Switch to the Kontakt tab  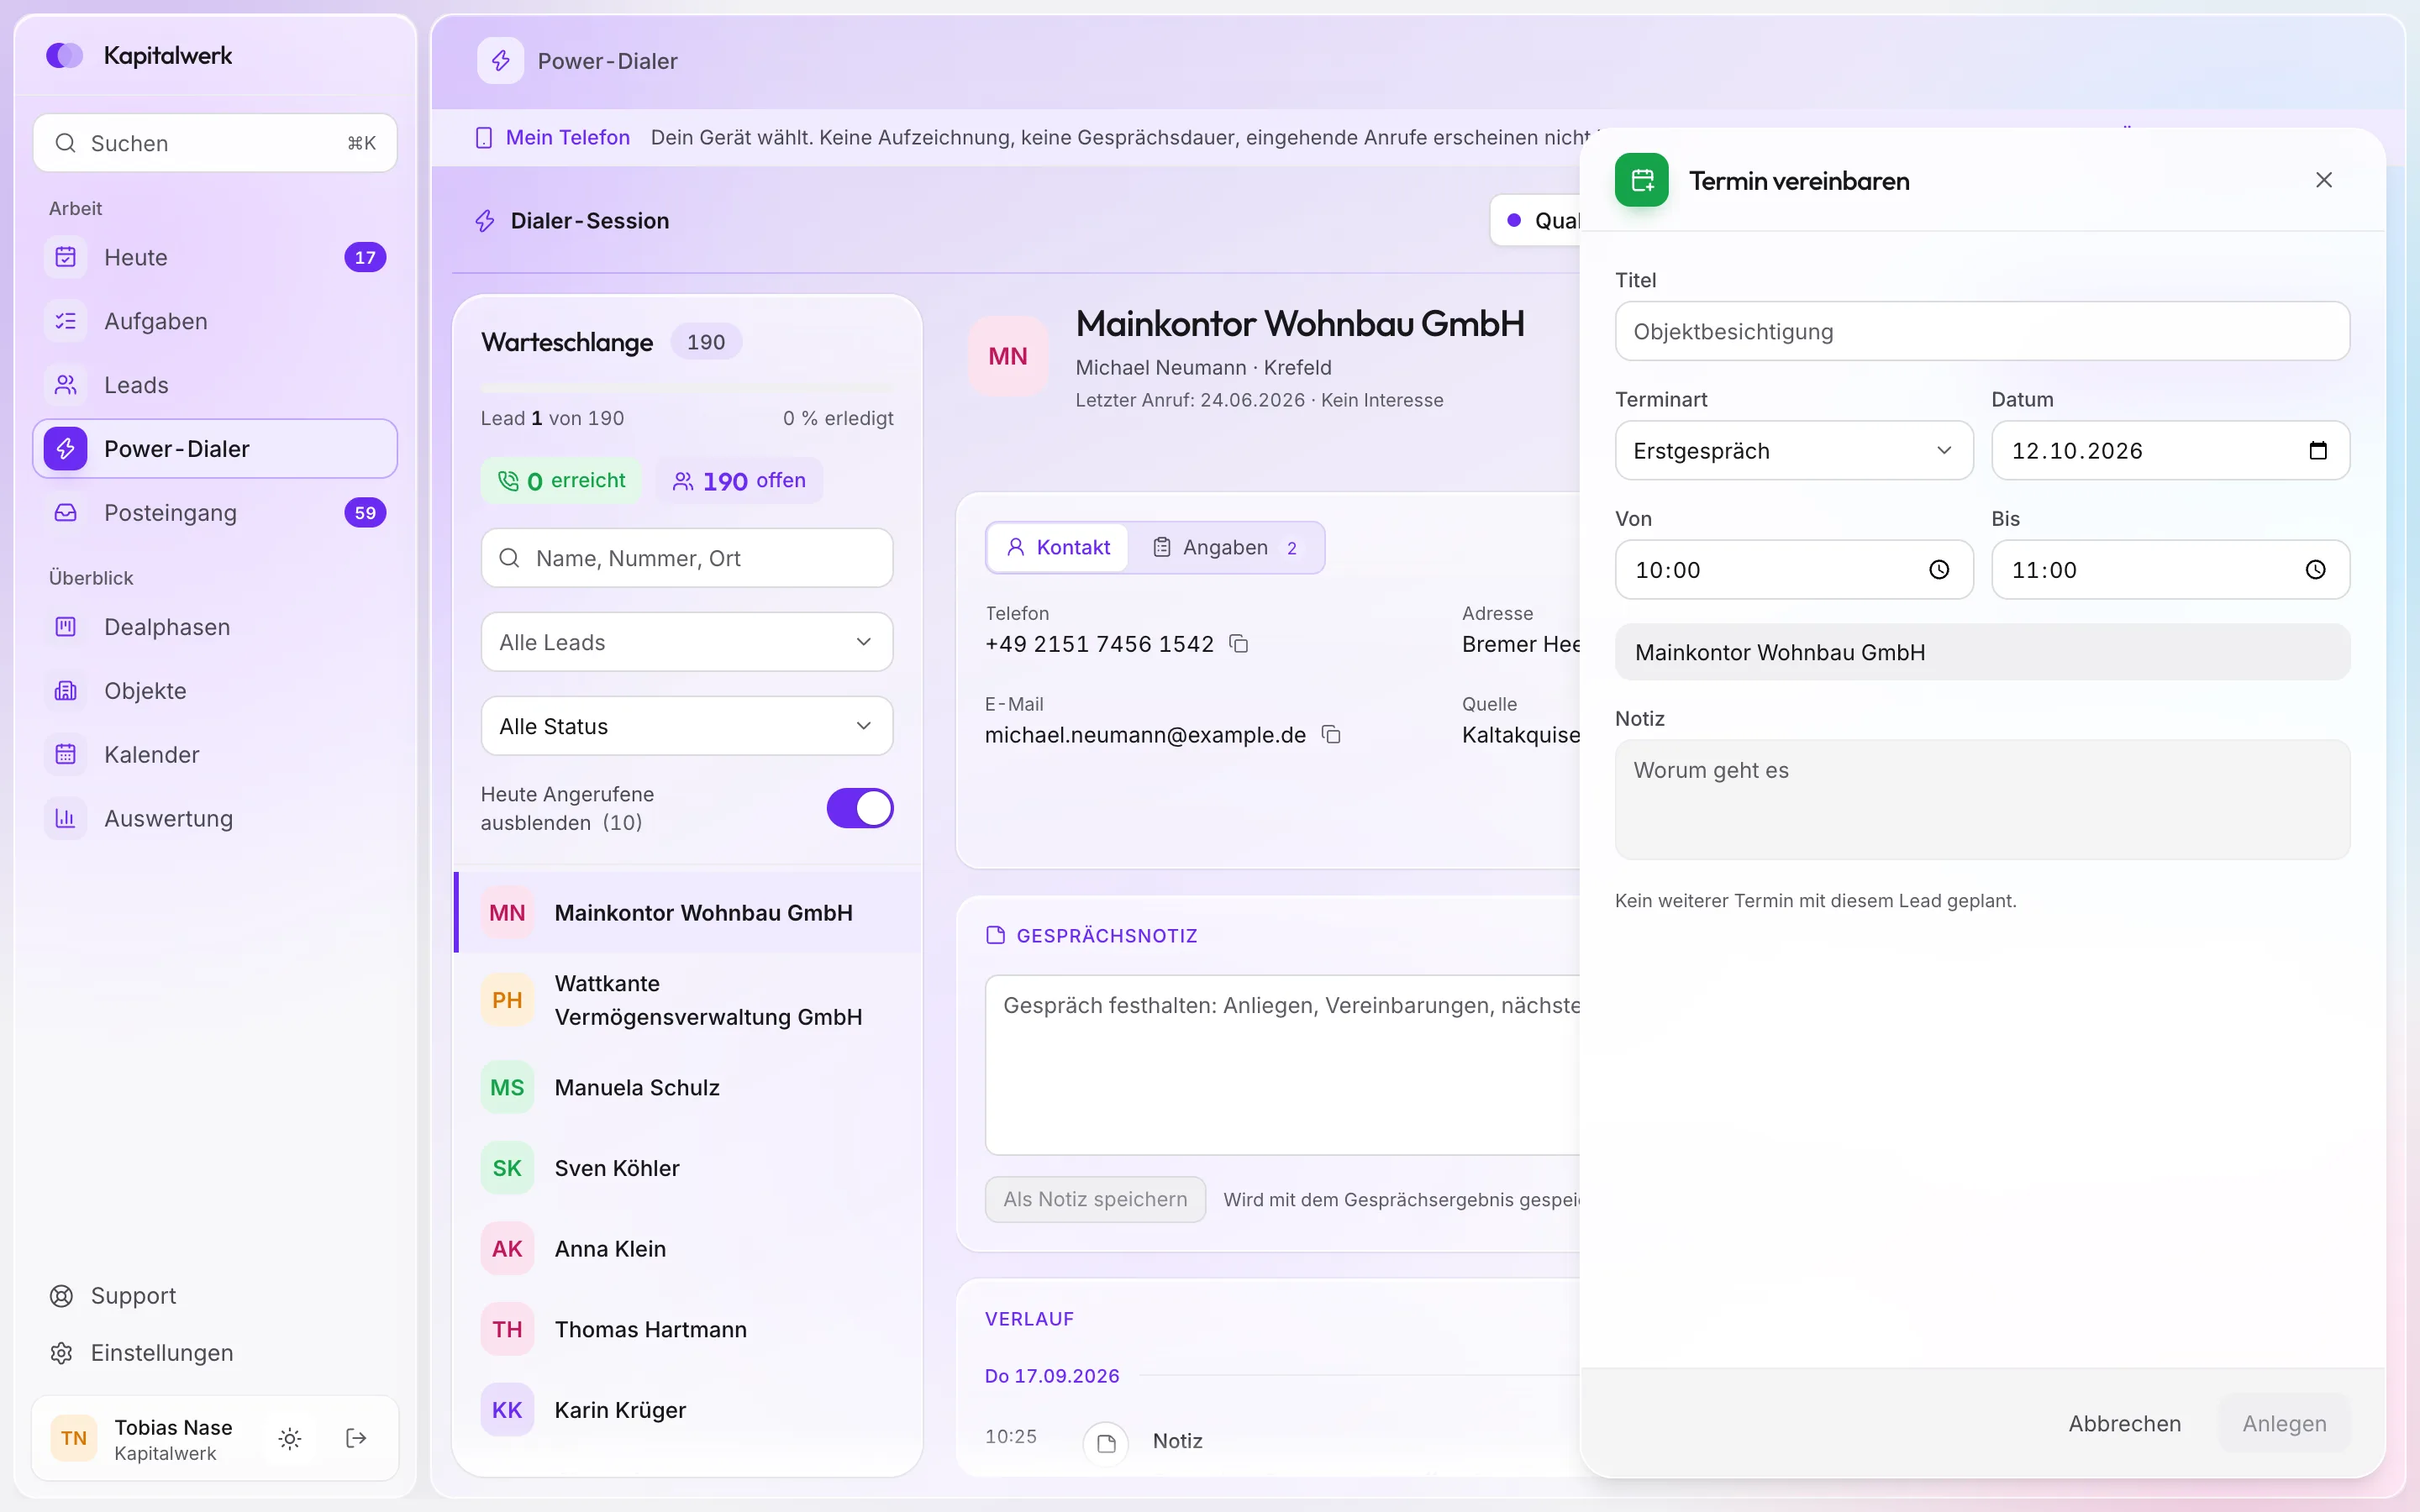pos(1058,547)
